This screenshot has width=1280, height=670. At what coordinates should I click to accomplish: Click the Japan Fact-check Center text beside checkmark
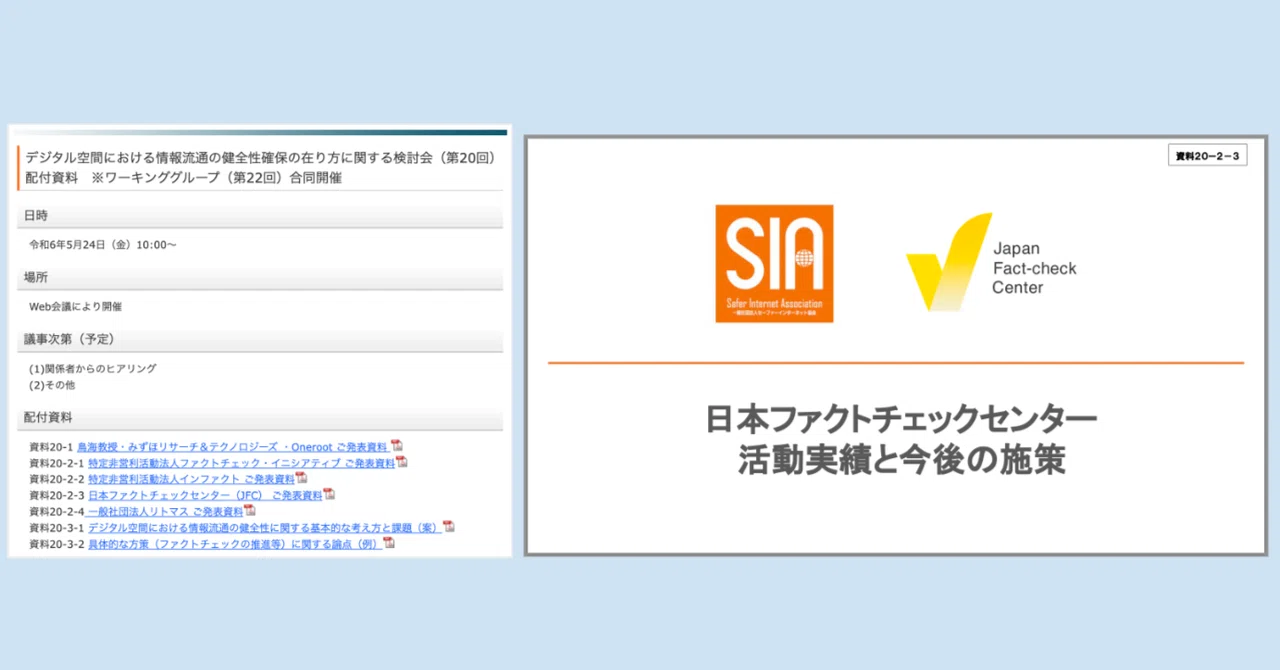[x=1034, y=268]
